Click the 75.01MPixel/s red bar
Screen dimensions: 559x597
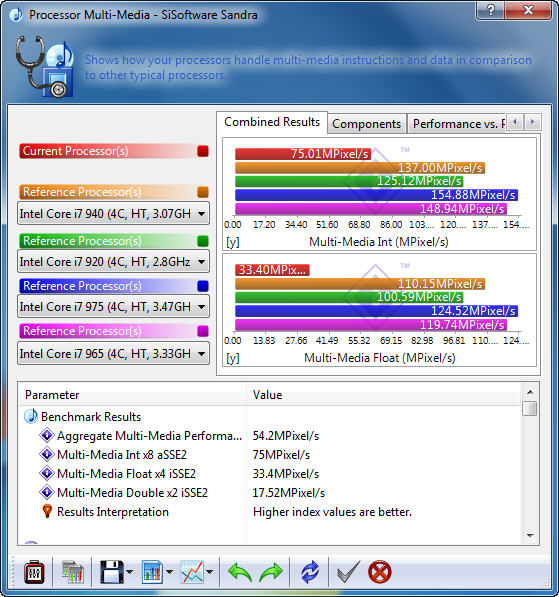click(303, 154)
